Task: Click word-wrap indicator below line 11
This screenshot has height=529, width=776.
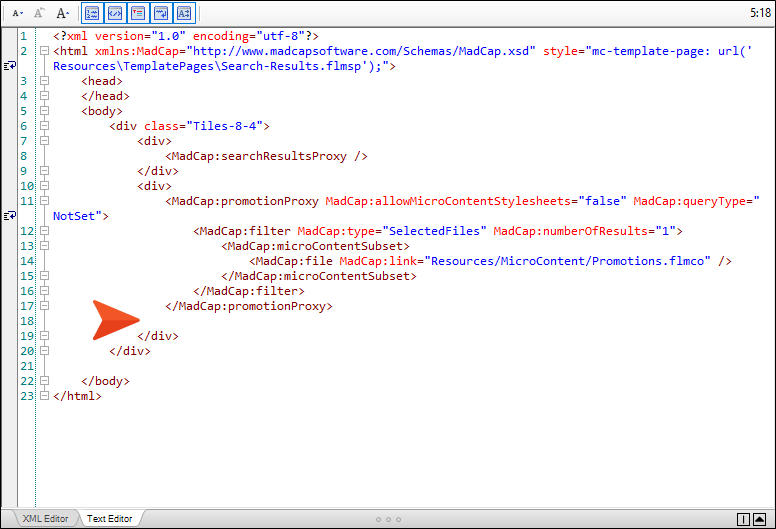Action: click(x=10, y=215)
